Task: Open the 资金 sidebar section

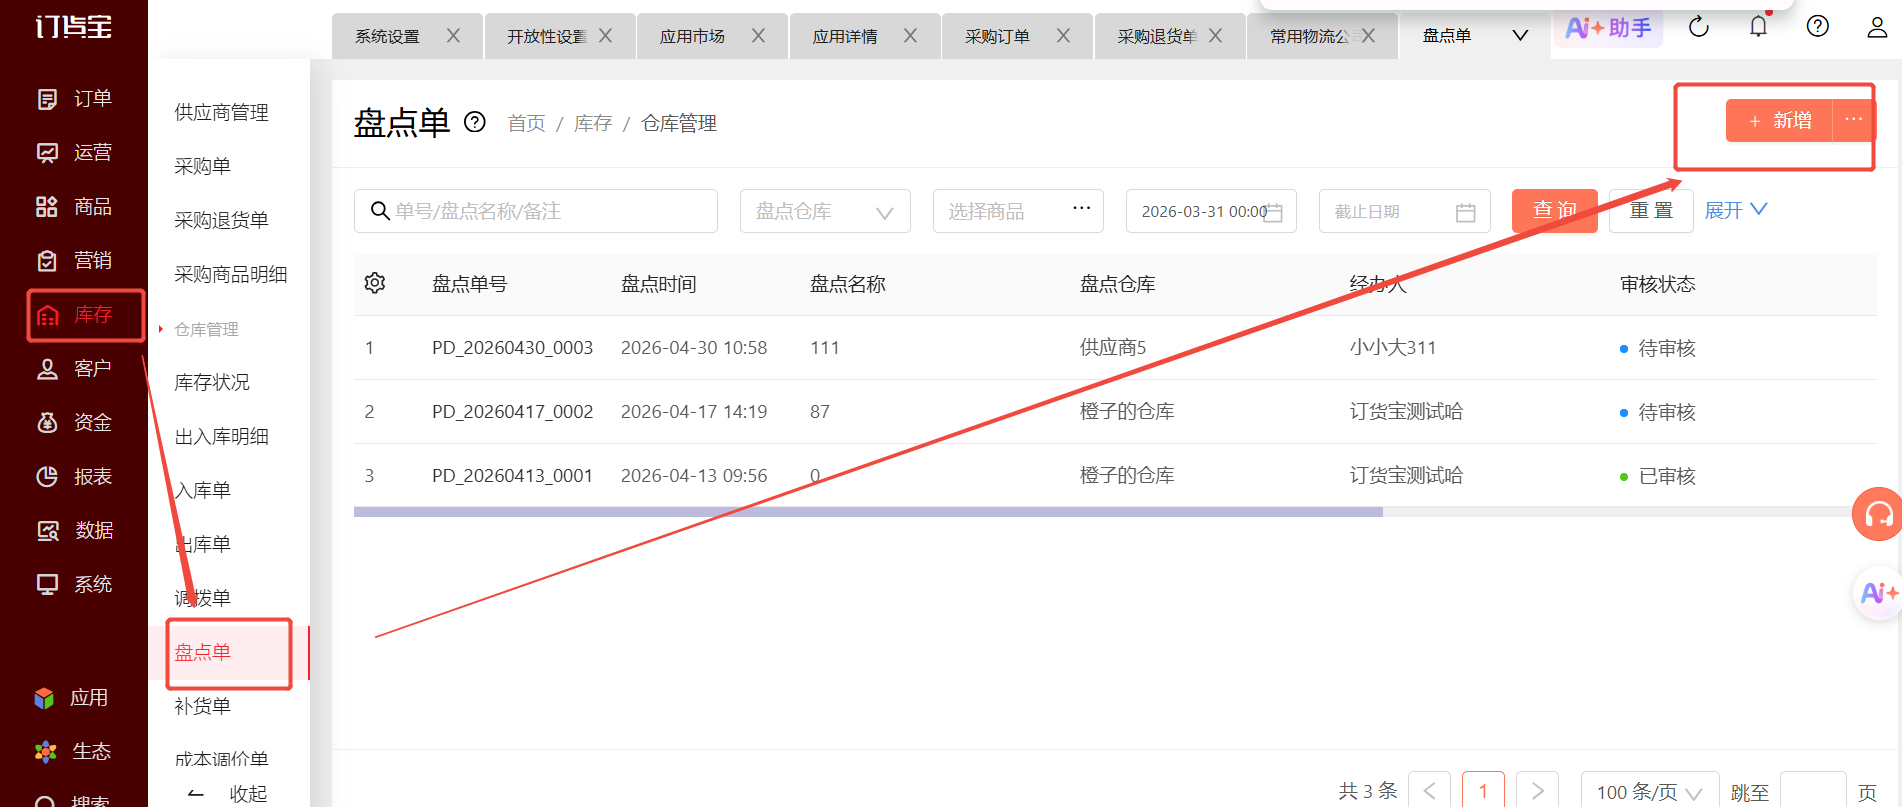Action: pyautogui.click(x=74, y=423)
